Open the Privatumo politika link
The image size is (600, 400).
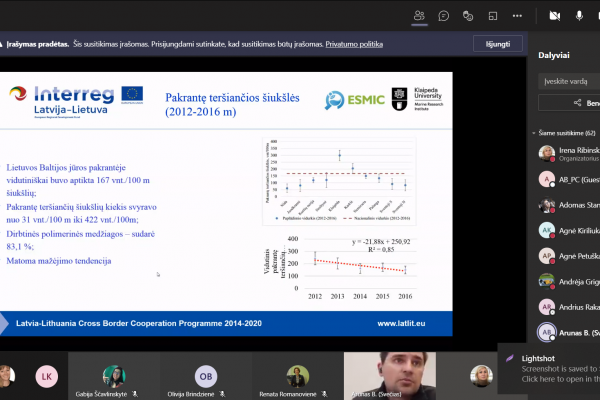(x=354, y=44)
